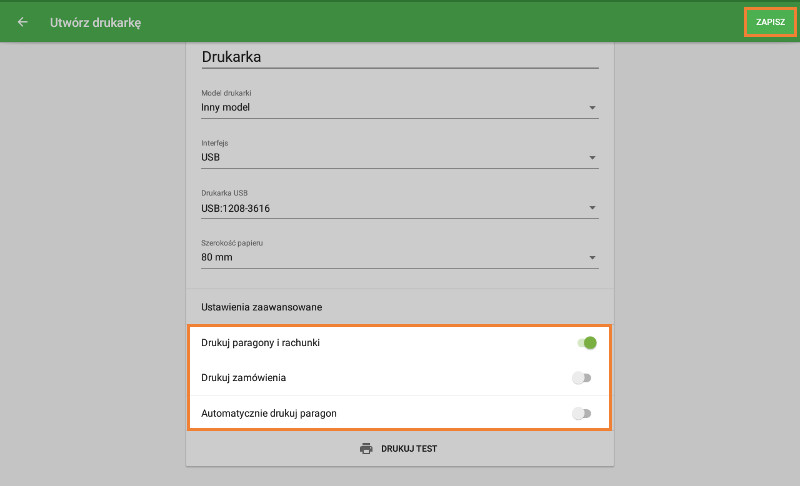
Task: Click the Drukuj zamówienia row label
Action: [245, 378]
